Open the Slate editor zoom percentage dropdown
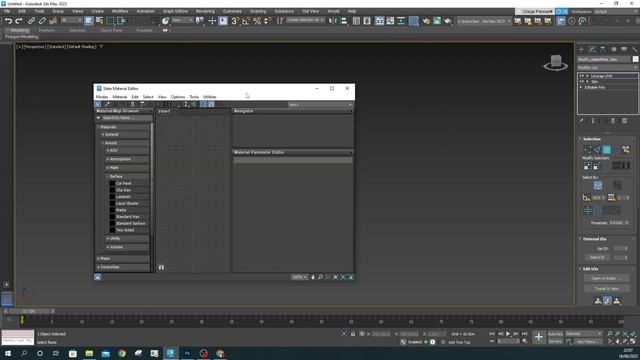The width and height of the screenshot is (640, 360). (299, 277)
